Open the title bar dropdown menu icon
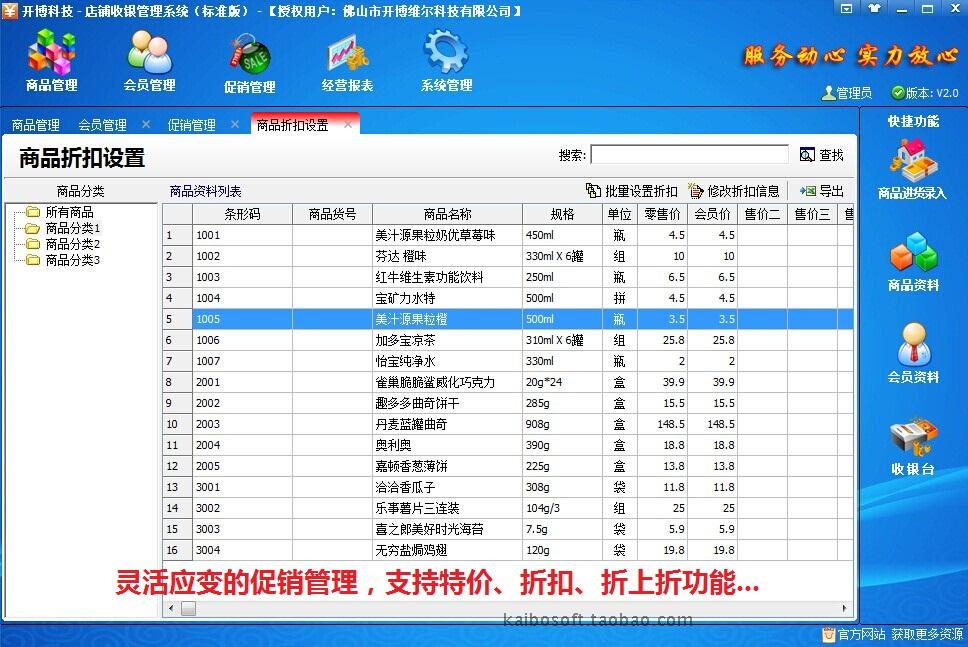The width and height of the screenshot is (968, 647). (847, 9)
